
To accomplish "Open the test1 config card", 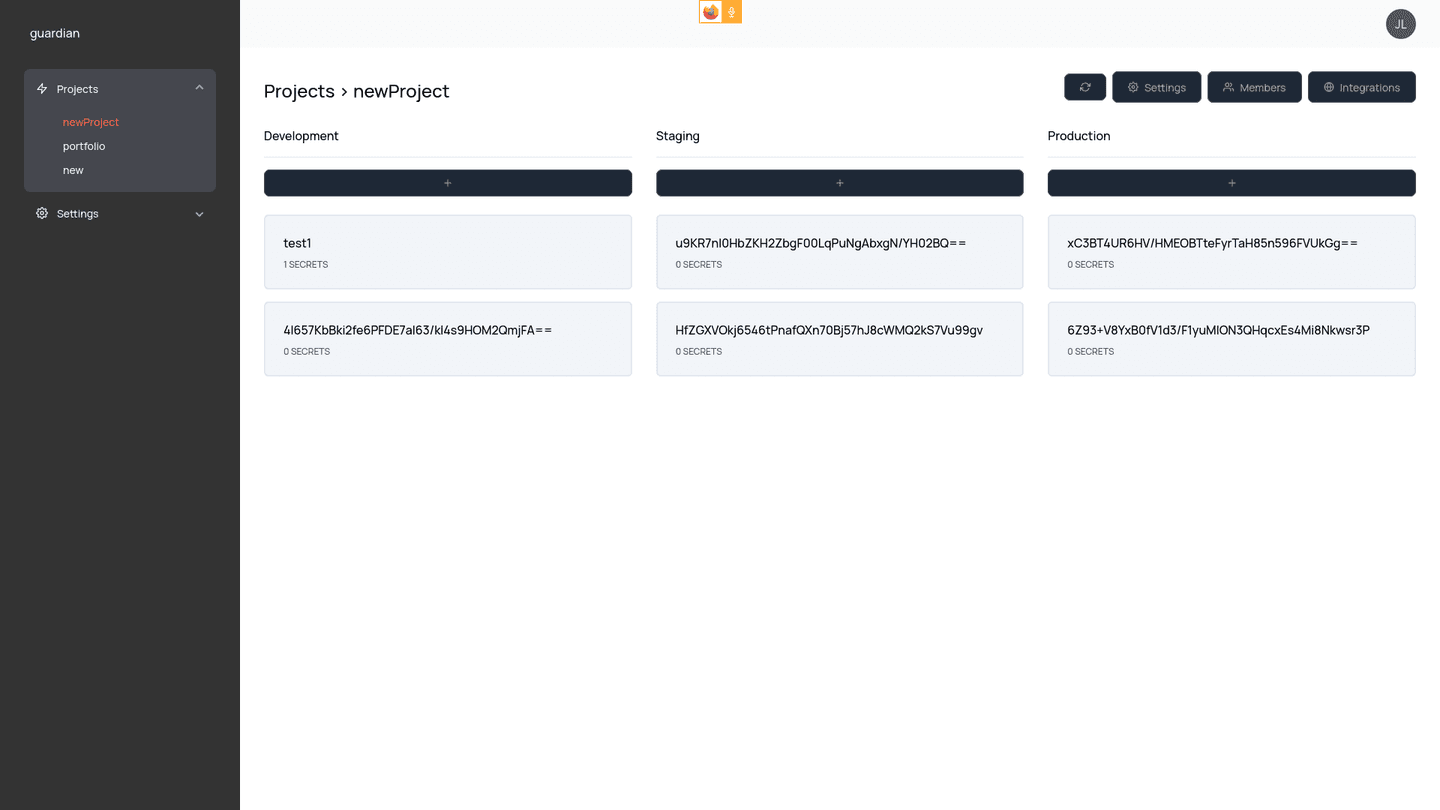I will point(448,252).
